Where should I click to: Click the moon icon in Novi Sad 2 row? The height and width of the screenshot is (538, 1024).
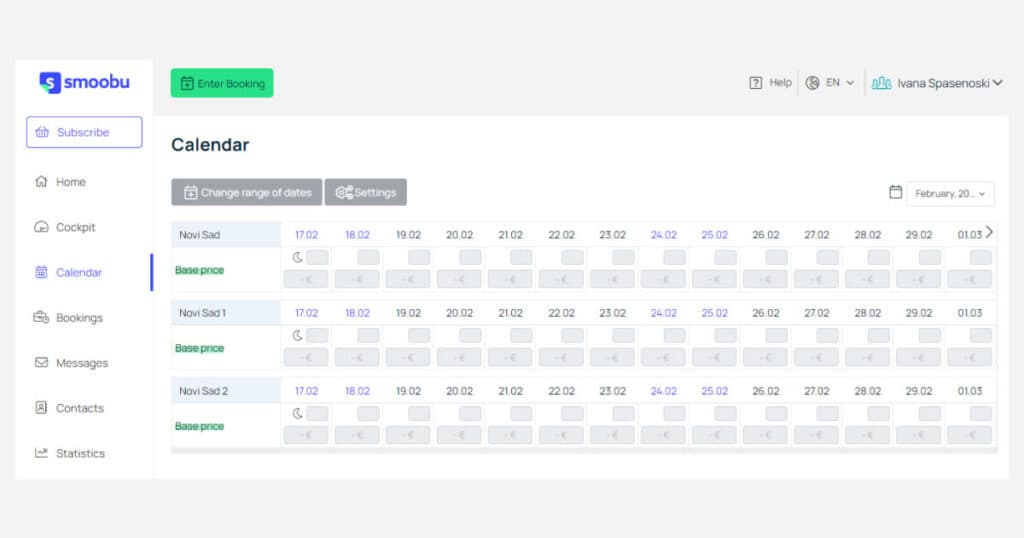[297, 413]
